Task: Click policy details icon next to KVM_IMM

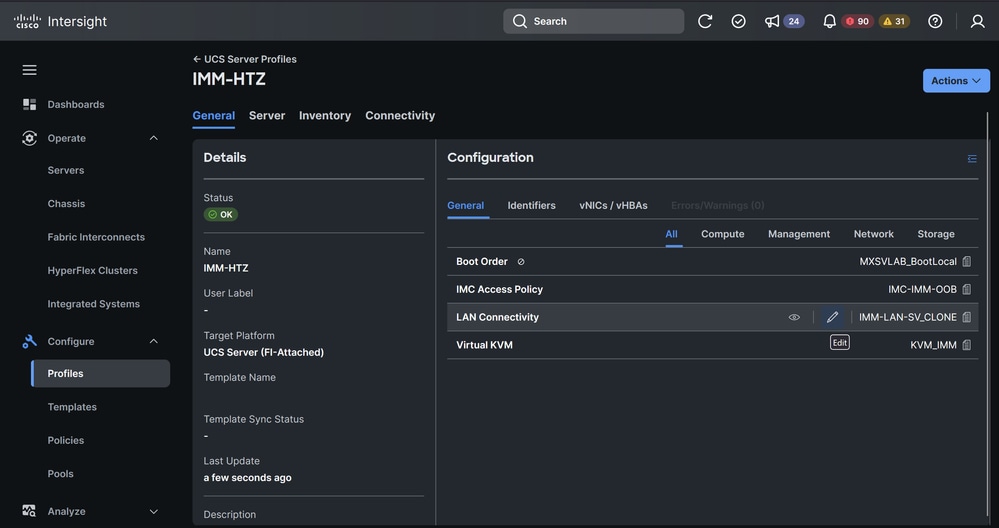Action: coord(967,345)
